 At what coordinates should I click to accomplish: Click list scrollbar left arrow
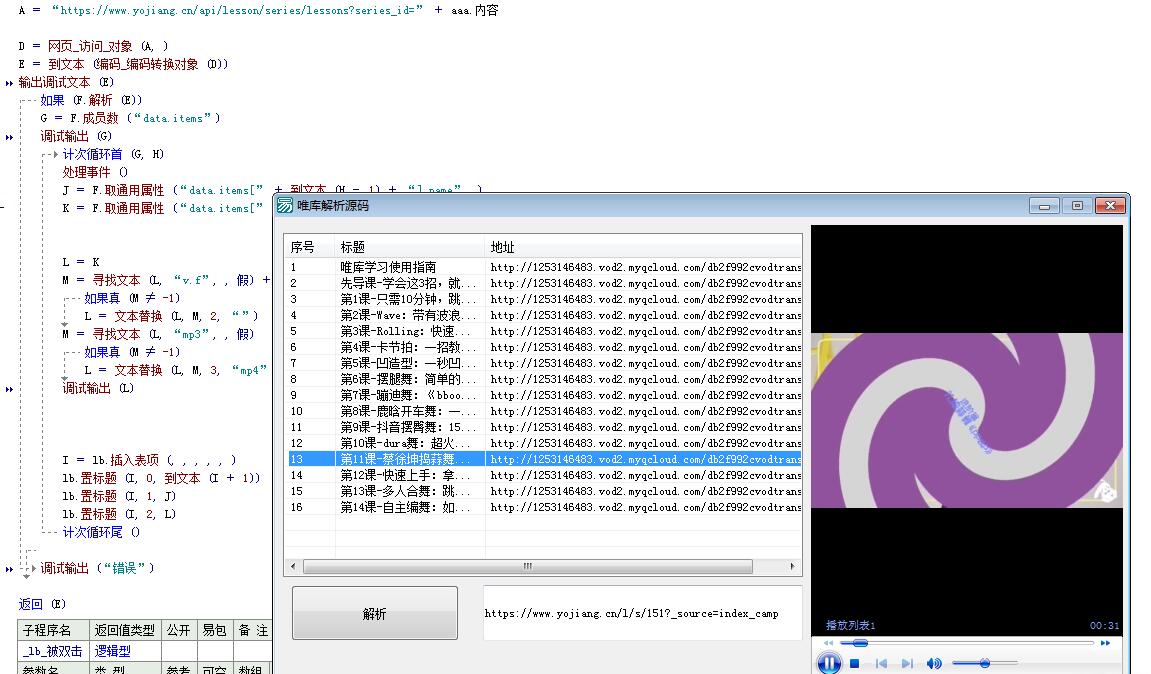[294, 566]
